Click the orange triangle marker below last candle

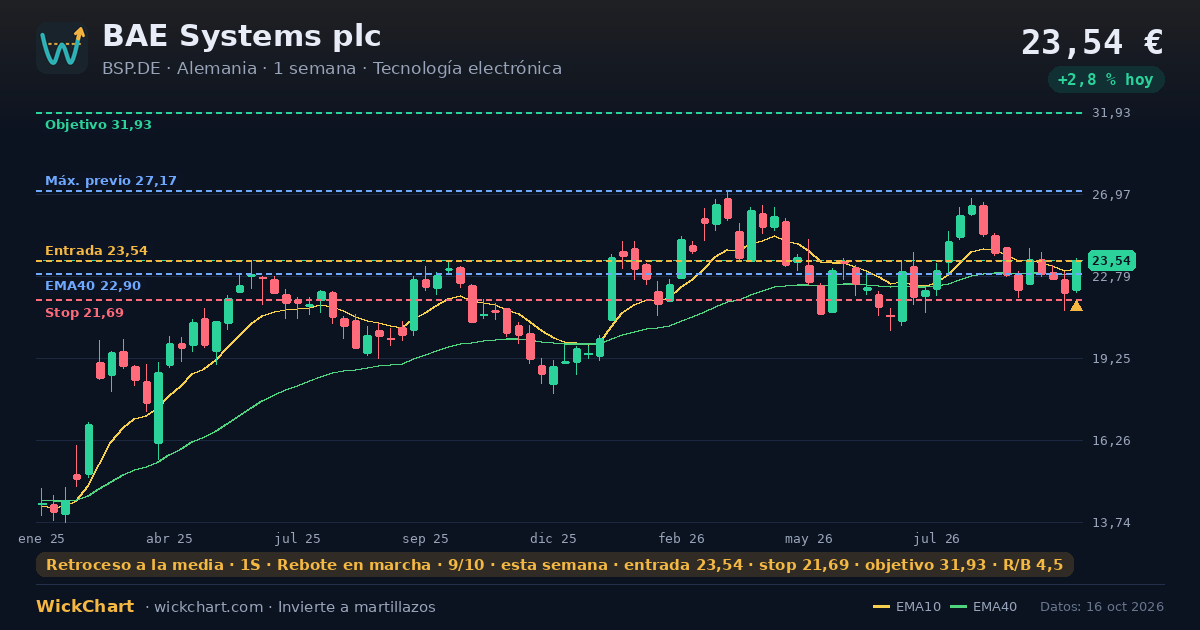click(1076, 305)
